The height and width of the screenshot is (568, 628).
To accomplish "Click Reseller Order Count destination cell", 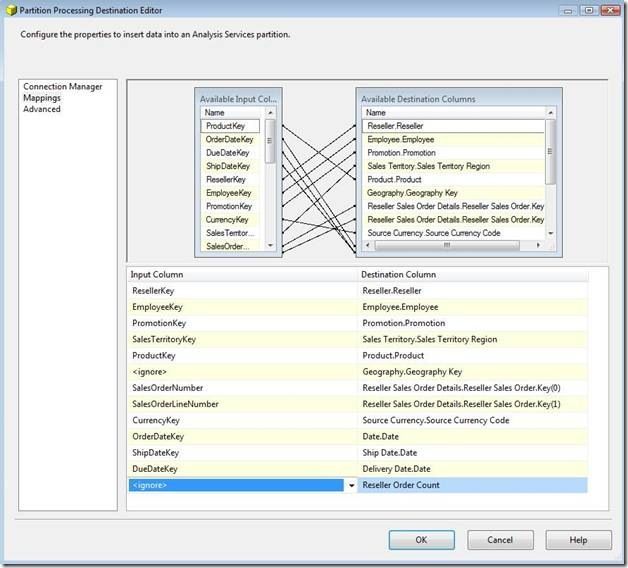I will pos(473,485).
